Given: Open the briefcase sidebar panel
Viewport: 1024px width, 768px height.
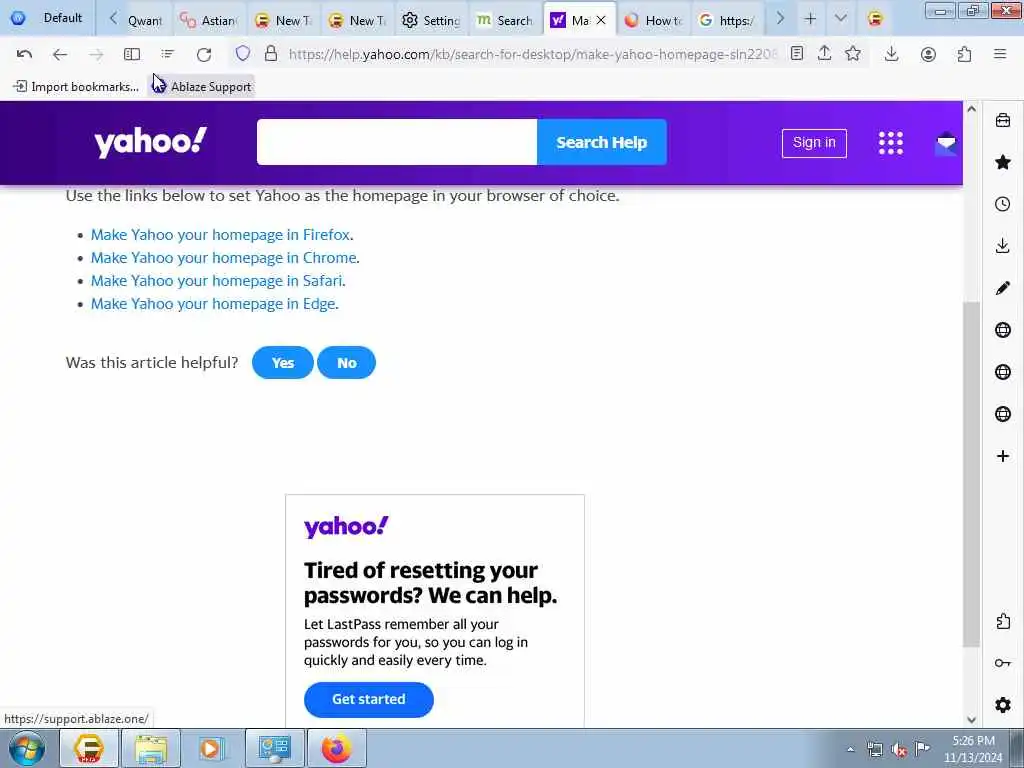Looking at the screenshot, I should click(x=1003, y=120).
